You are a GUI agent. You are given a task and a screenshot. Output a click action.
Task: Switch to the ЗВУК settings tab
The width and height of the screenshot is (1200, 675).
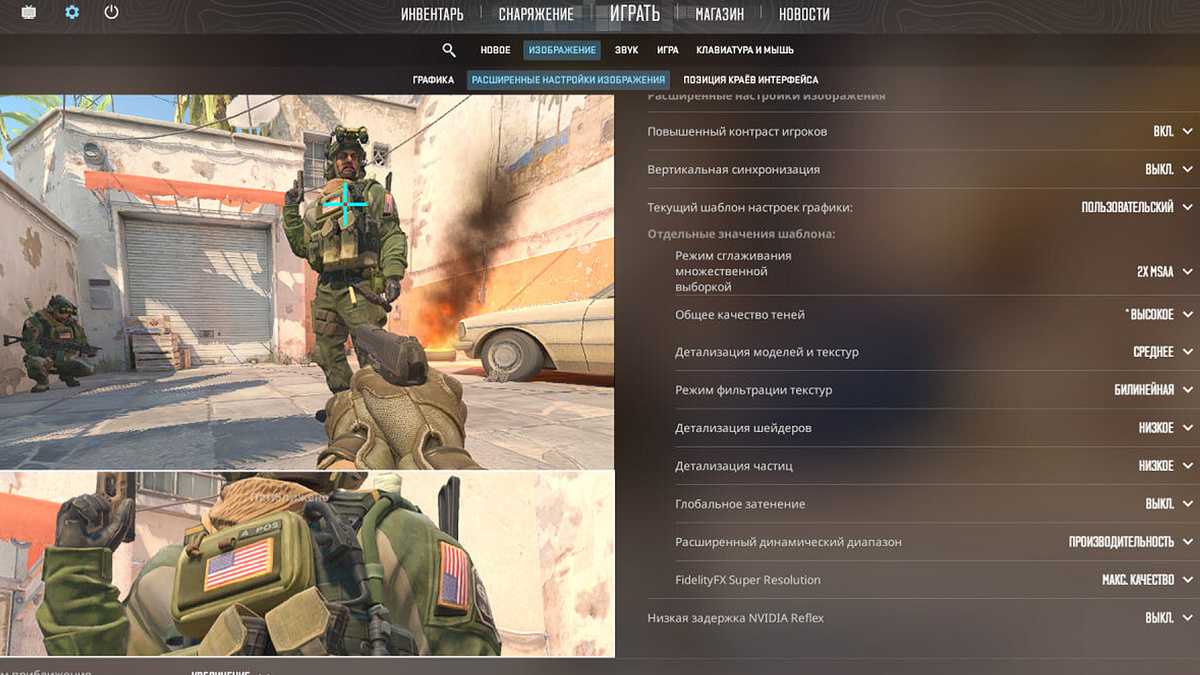[x=626, y=50]
